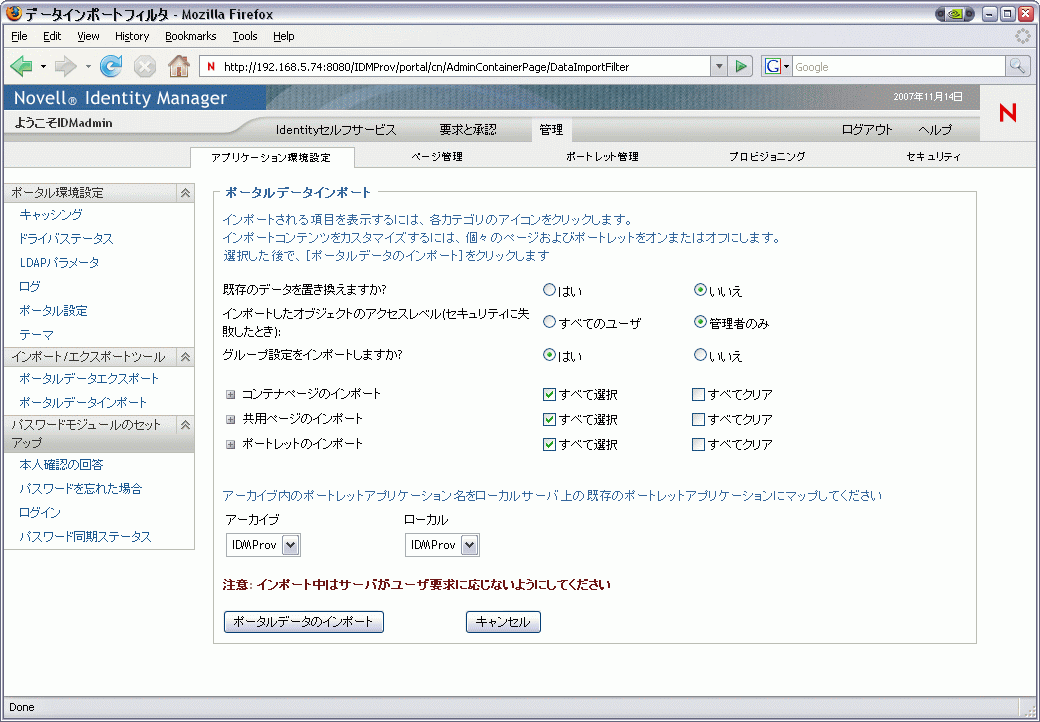Open the アーカイブ IDMProv dropdown
1040x722 pixels.
point(263,545)
